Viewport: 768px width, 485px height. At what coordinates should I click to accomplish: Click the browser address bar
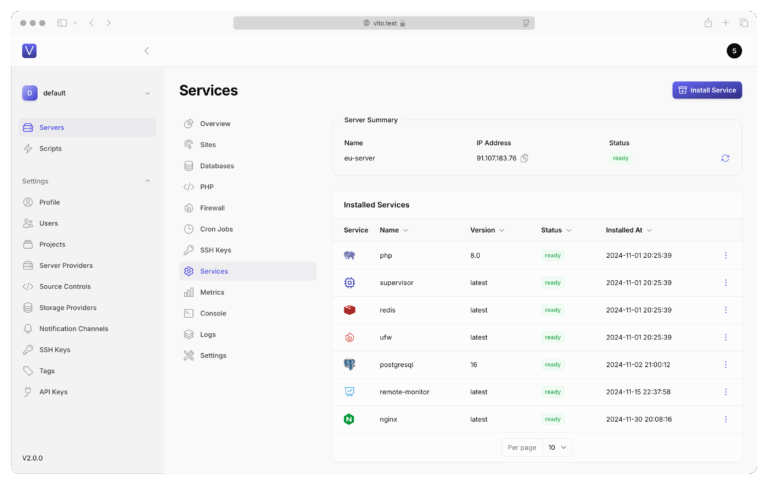(x=383, y=23)
